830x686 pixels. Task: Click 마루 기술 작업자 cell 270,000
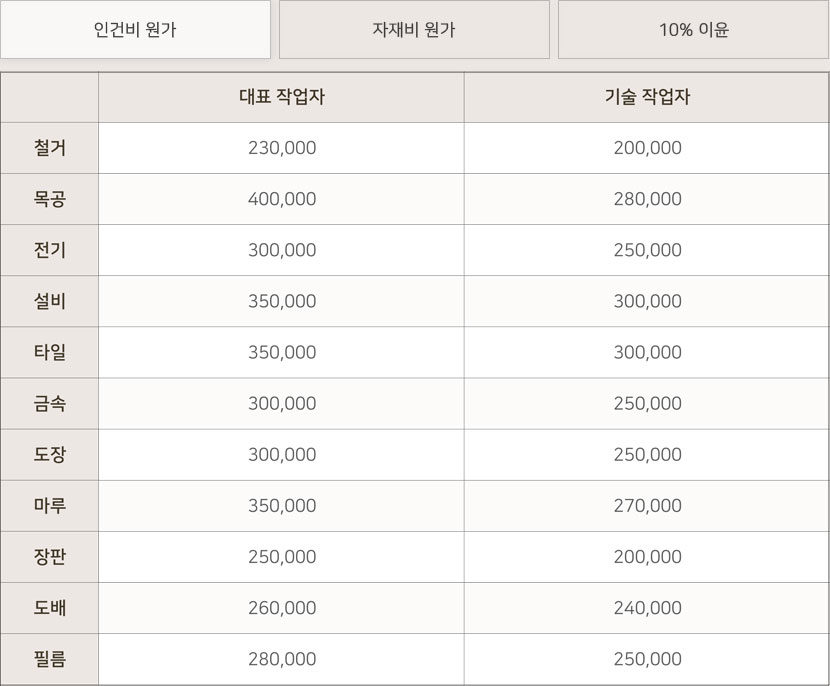coord(647,506)
